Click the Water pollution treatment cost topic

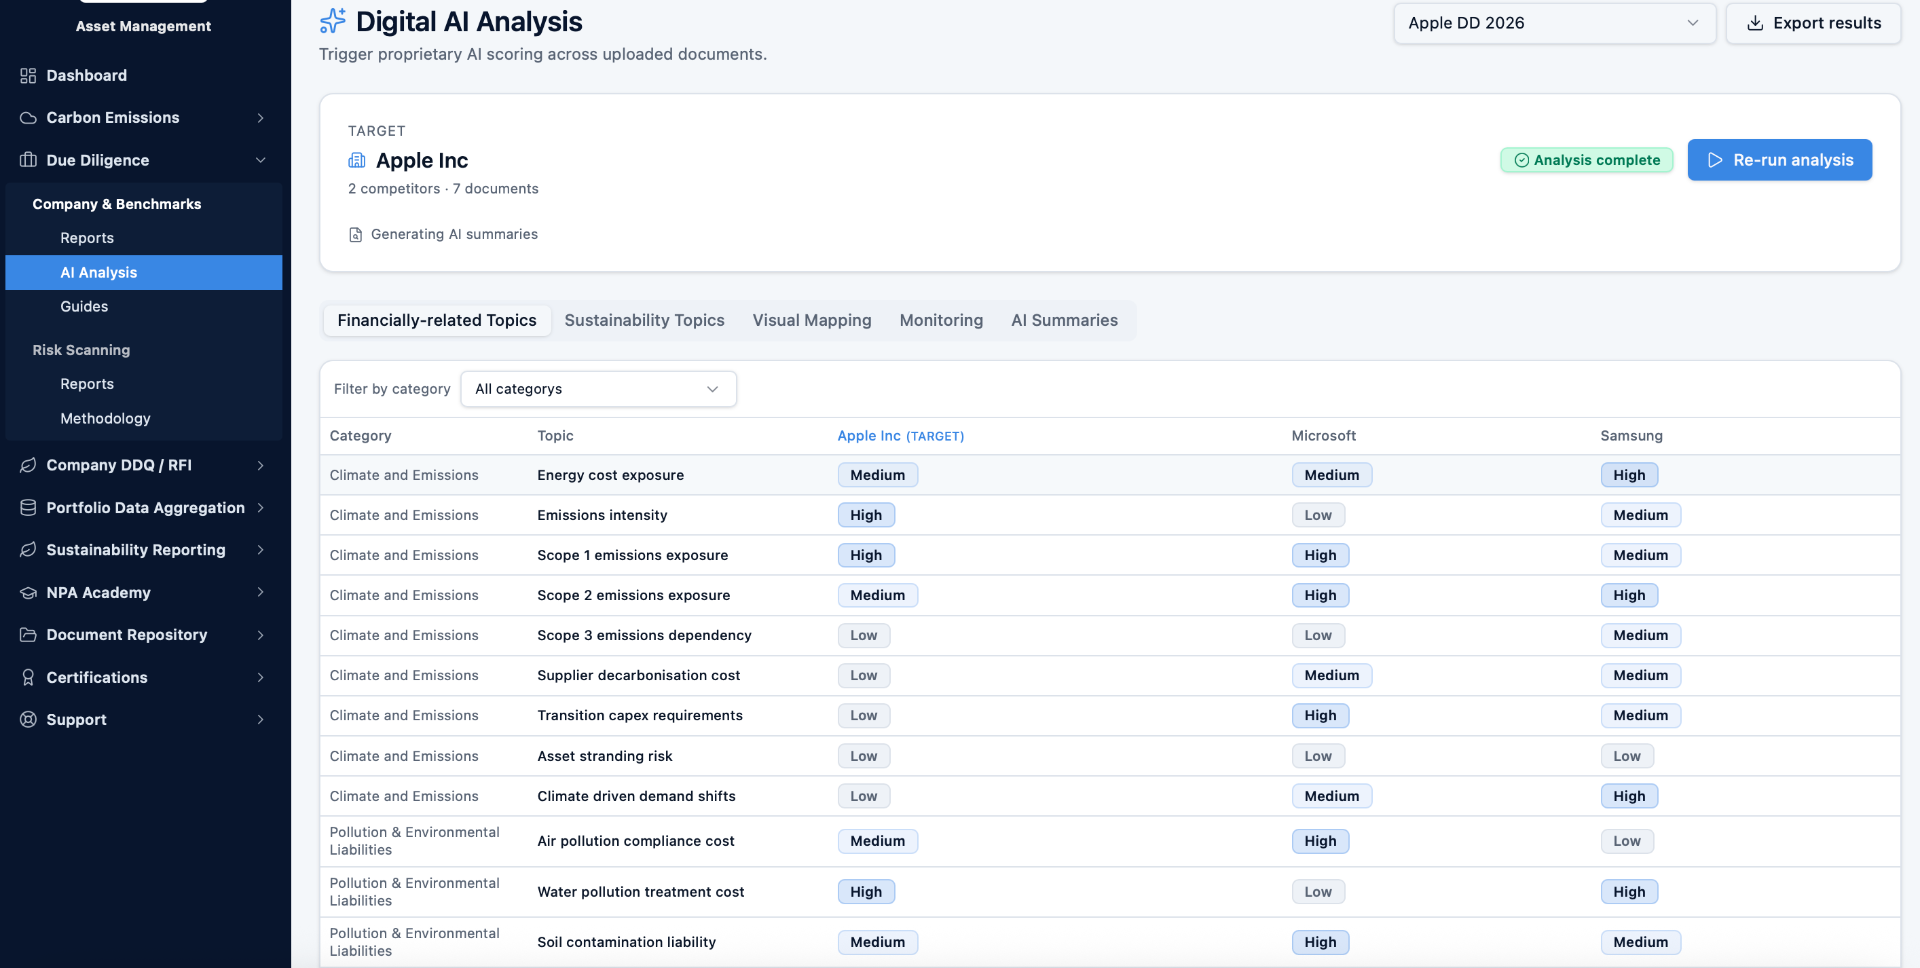point(640,893)
